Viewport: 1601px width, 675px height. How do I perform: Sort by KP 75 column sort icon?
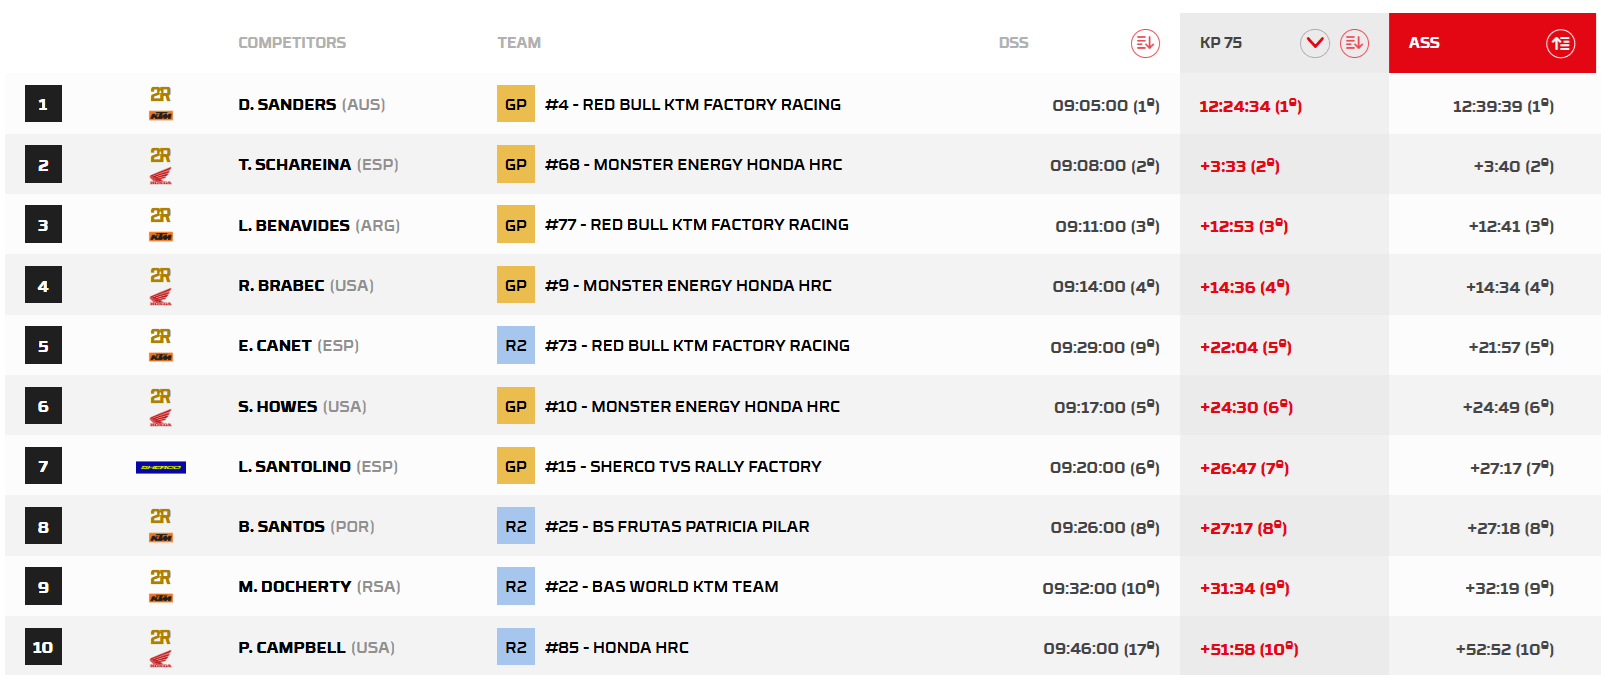(1354, 43)
